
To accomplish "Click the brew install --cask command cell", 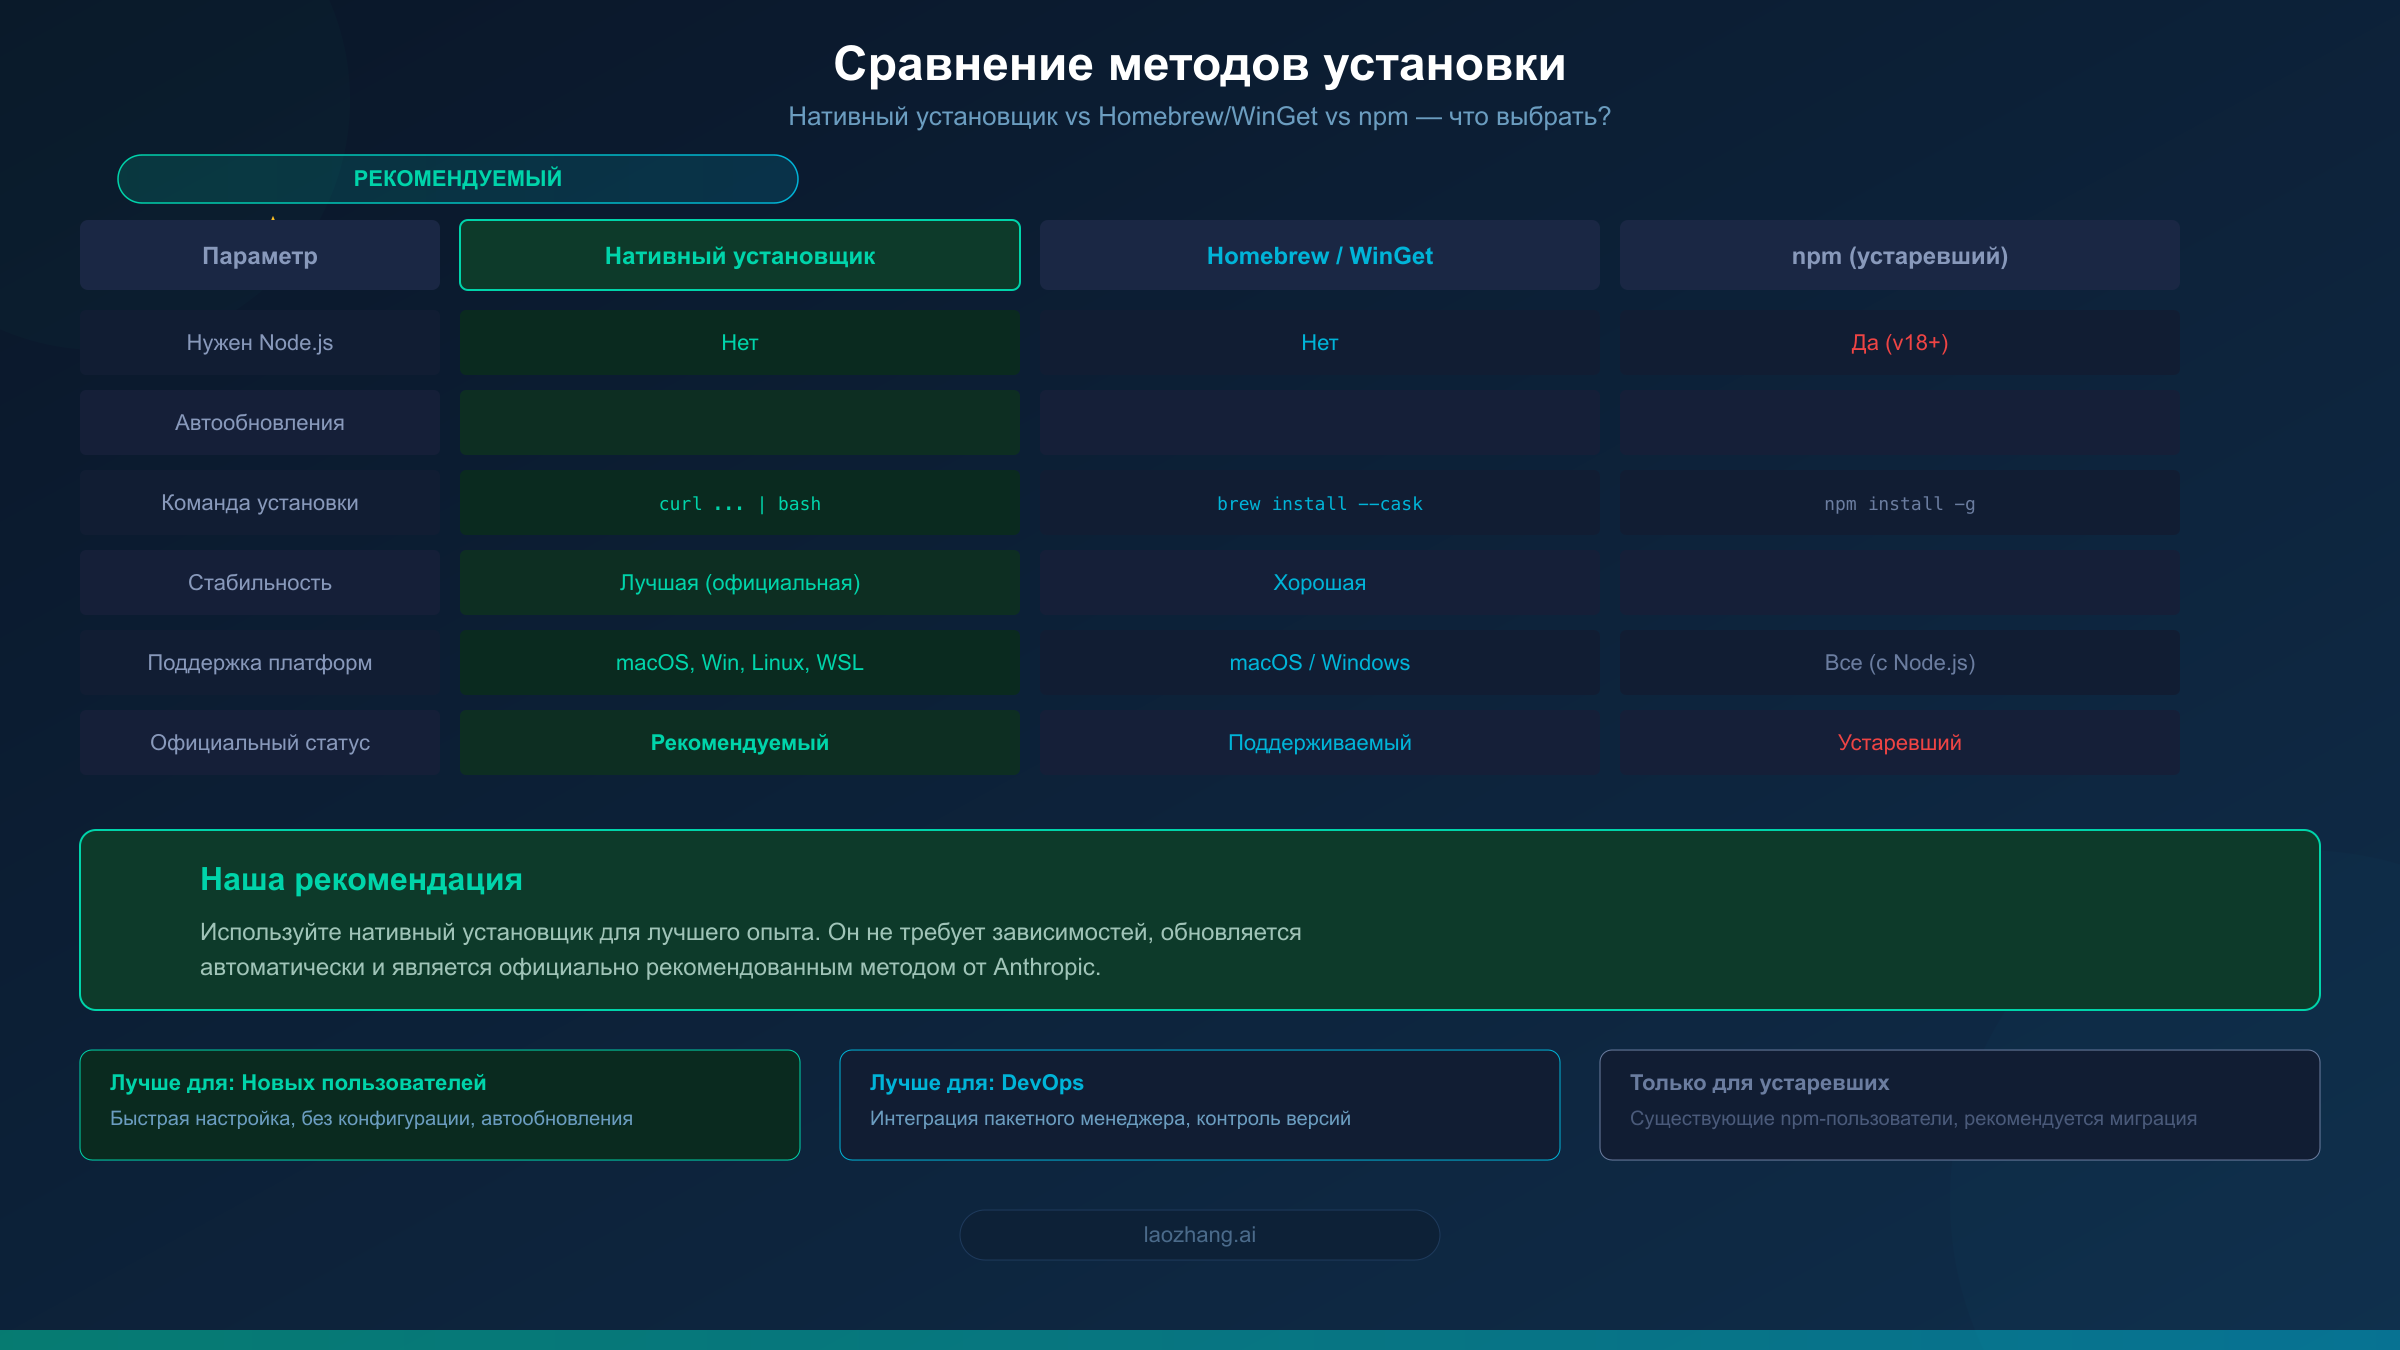I will (1319, 502).
